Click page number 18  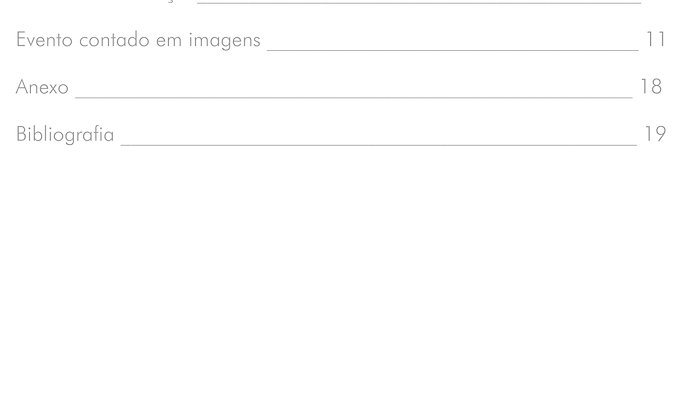coord(651,87)
